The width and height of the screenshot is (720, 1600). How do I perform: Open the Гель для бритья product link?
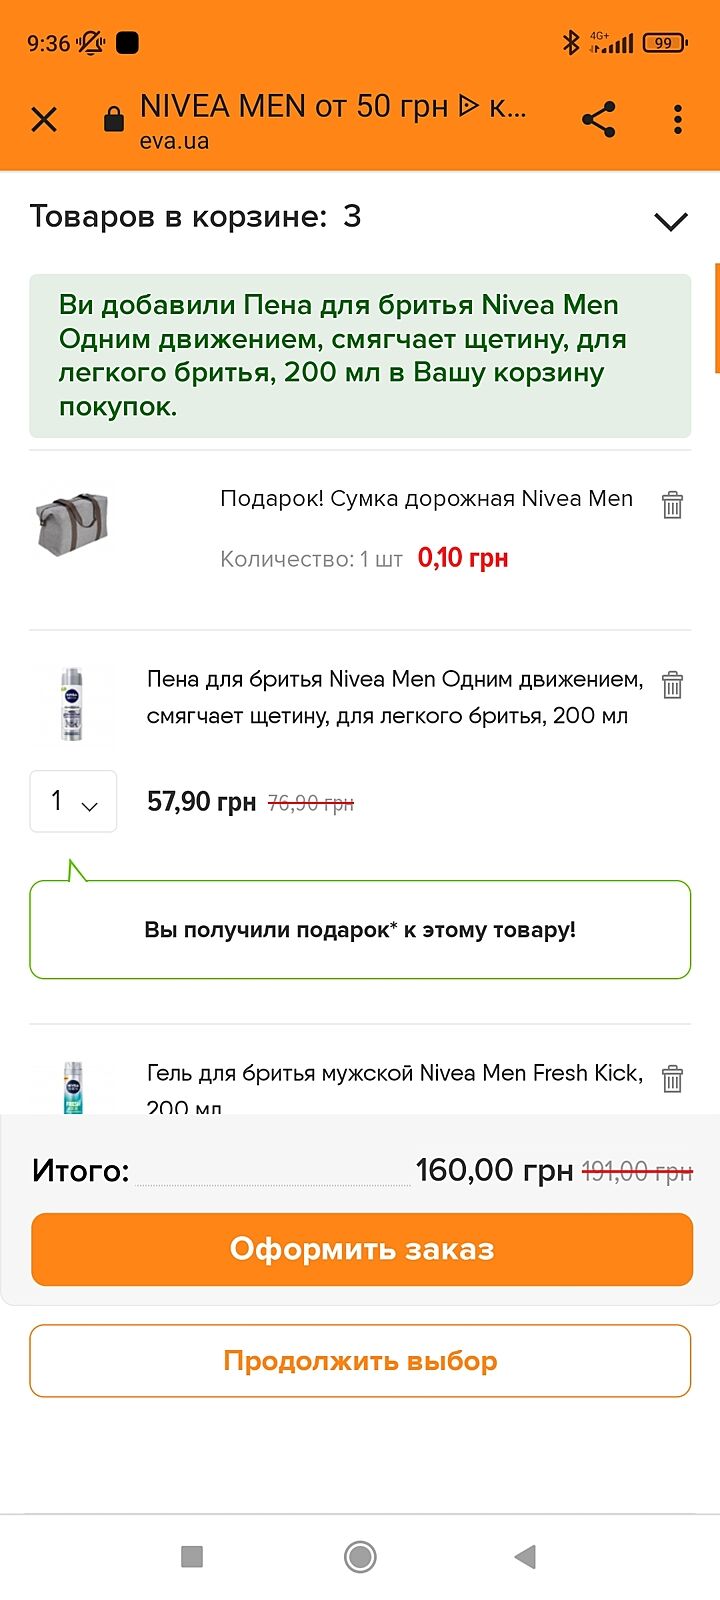394,1074
